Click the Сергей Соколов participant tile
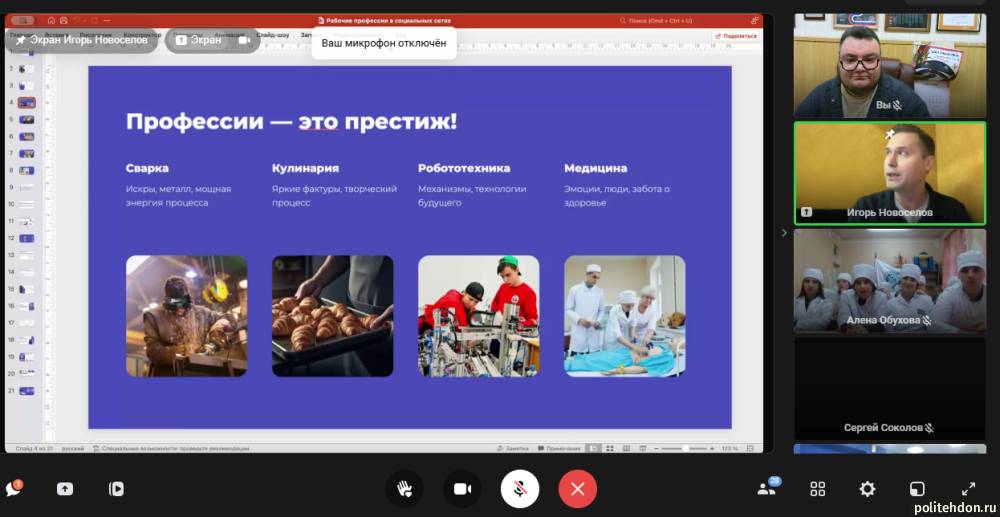The height and width of the screenshot is (517, 1000). (888, 388)
